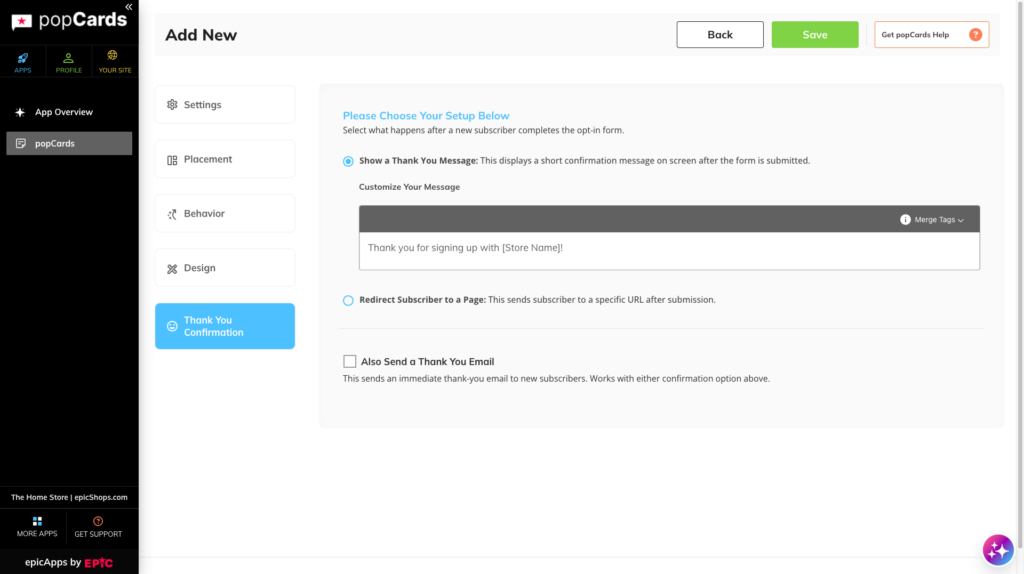
Task: Click the Back button
Action: 720,35
